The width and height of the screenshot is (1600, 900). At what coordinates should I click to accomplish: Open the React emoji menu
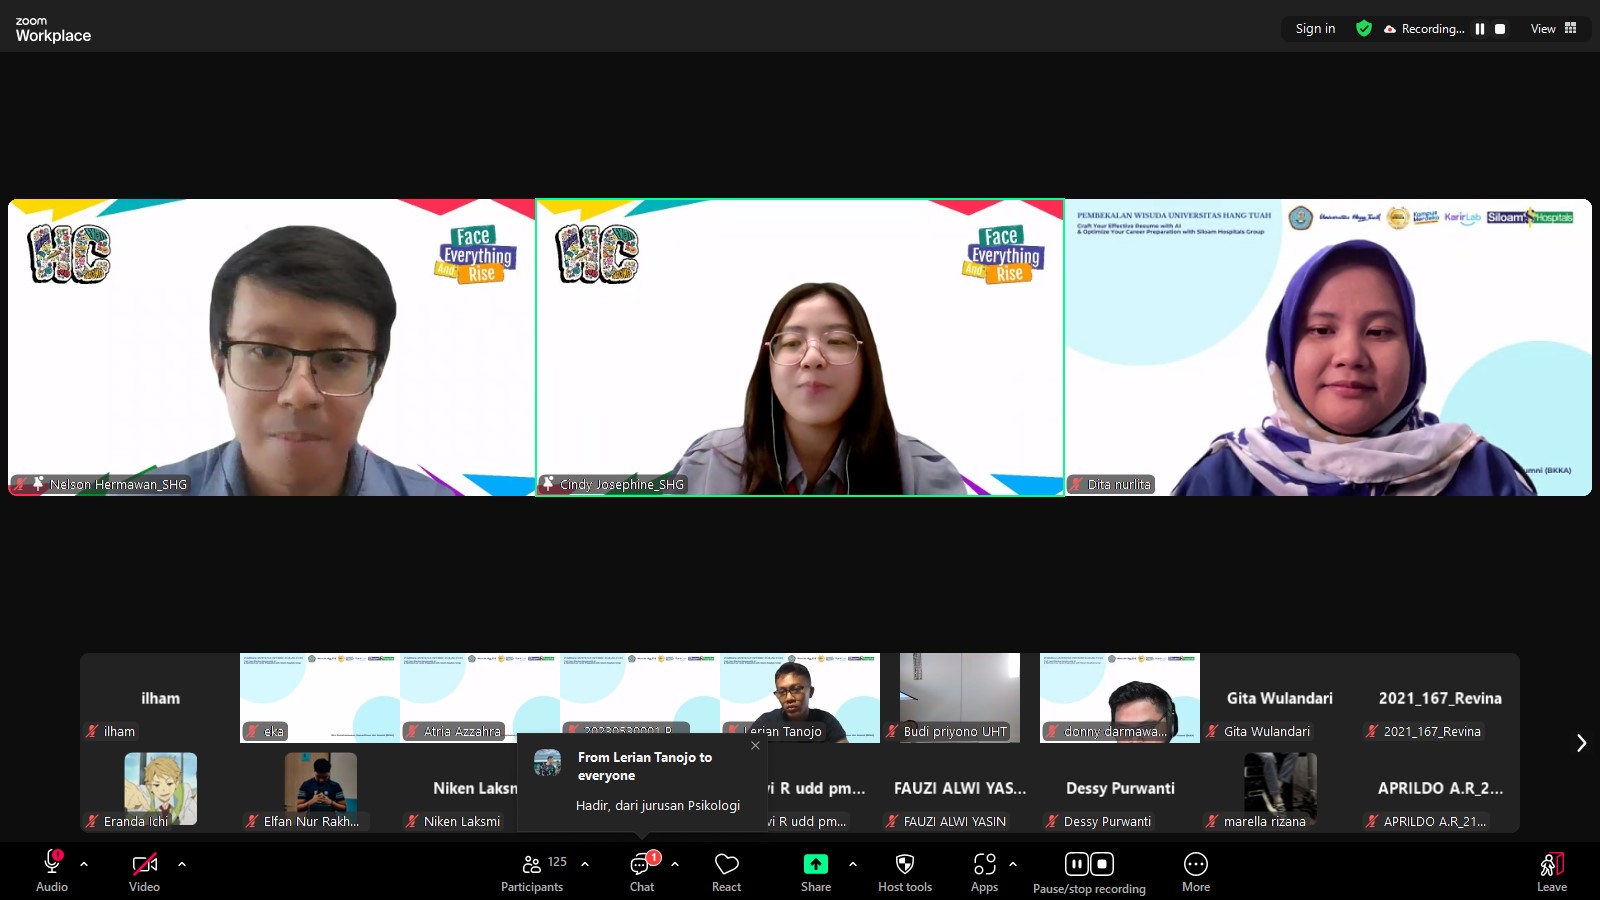tap(726, 872)
